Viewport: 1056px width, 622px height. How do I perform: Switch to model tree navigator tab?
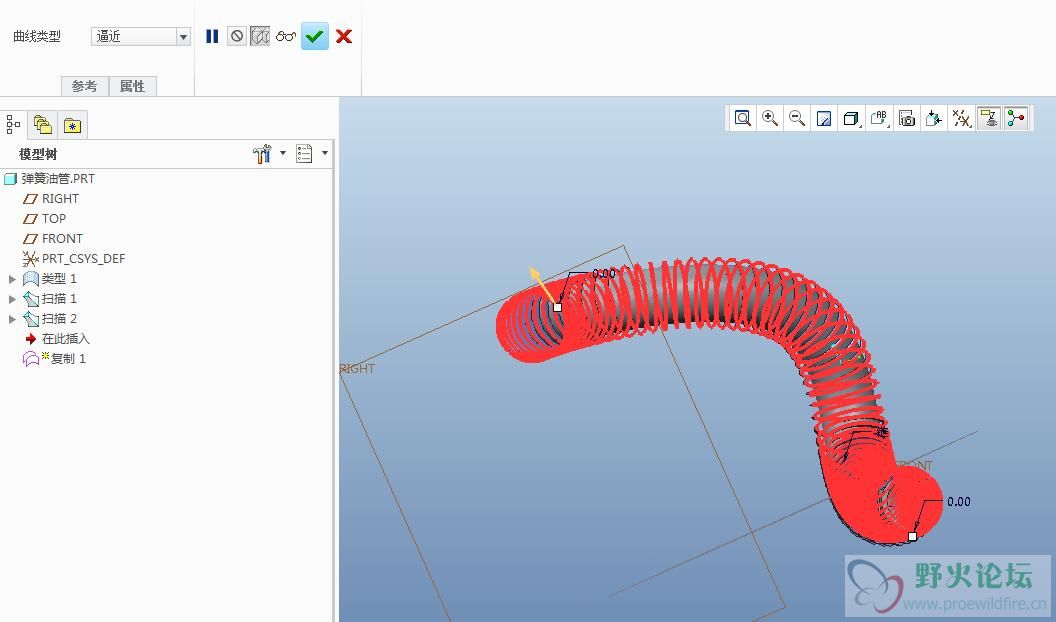click(x=13, y=125)
